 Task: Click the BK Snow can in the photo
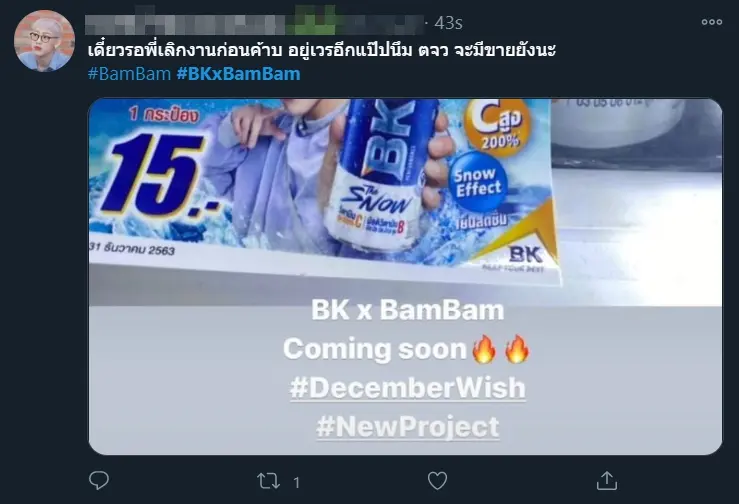pyautogui.click(x=382, y=174)
